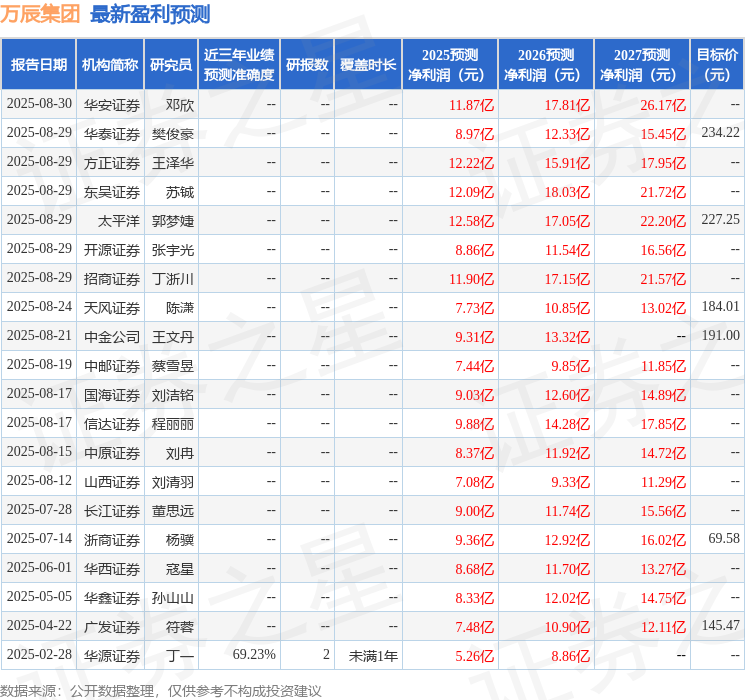Click the 广发证券 institution cell
This screenshot has width=745, height=700.
(112, 627)
